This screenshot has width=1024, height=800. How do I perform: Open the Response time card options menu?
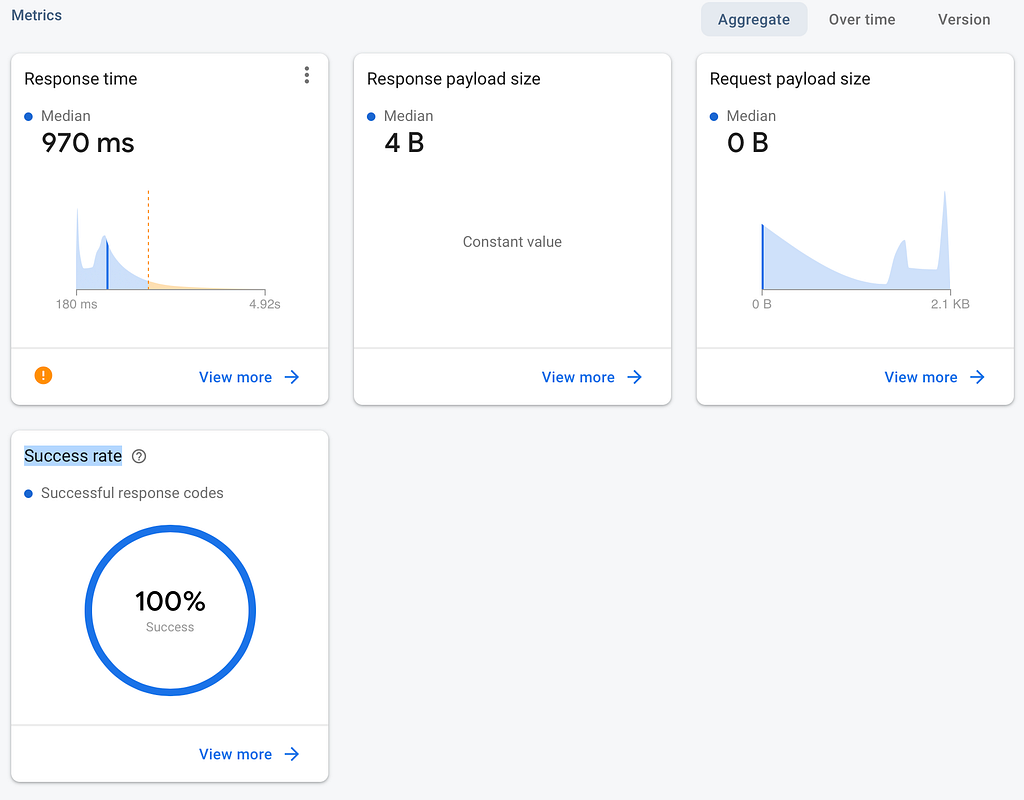coord(307,76)
